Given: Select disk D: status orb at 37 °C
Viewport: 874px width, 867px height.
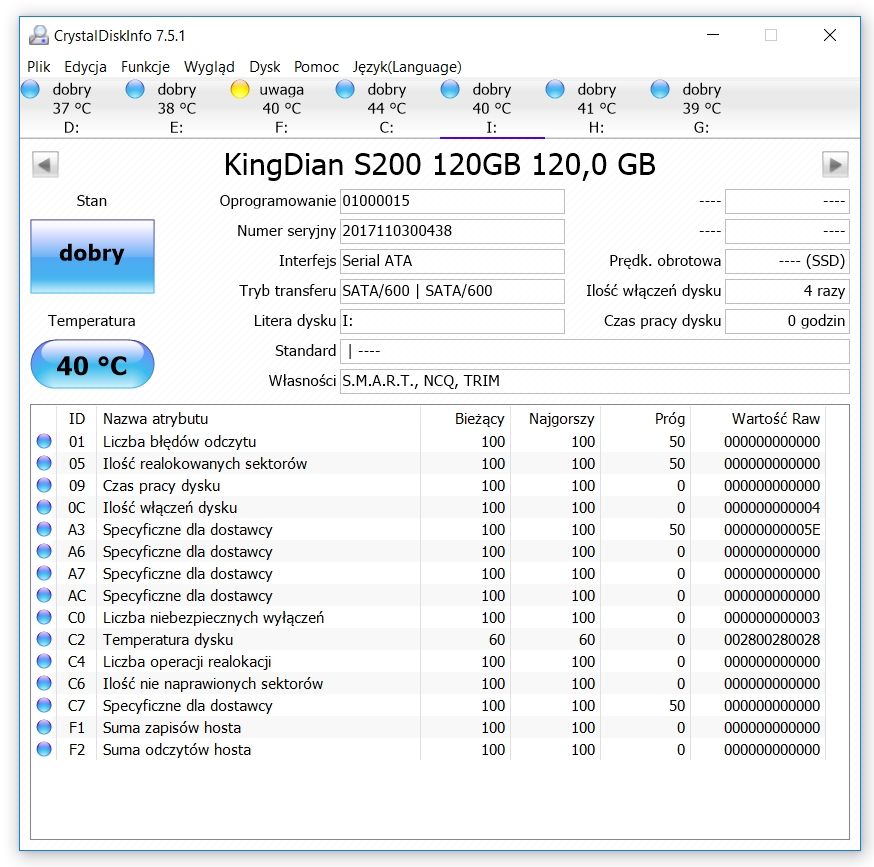Looking at the screenshot, I should click(31, 89).
